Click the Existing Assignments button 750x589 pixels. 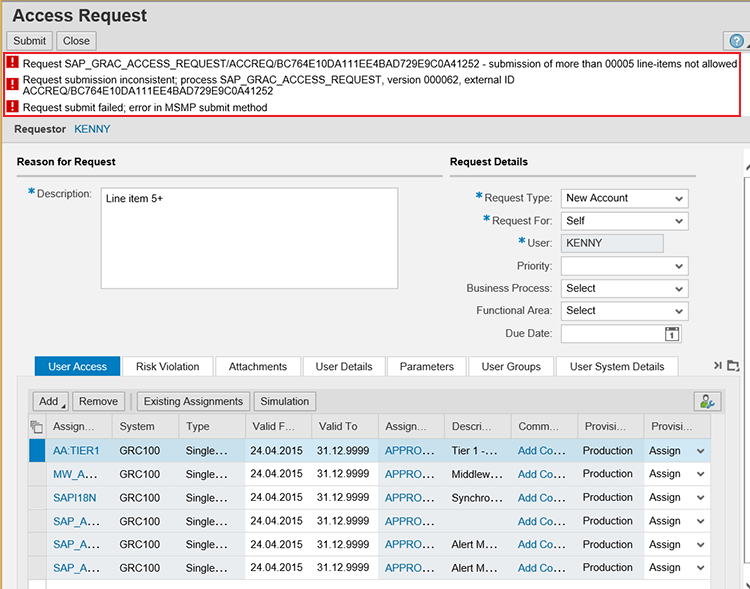point(193,401)
